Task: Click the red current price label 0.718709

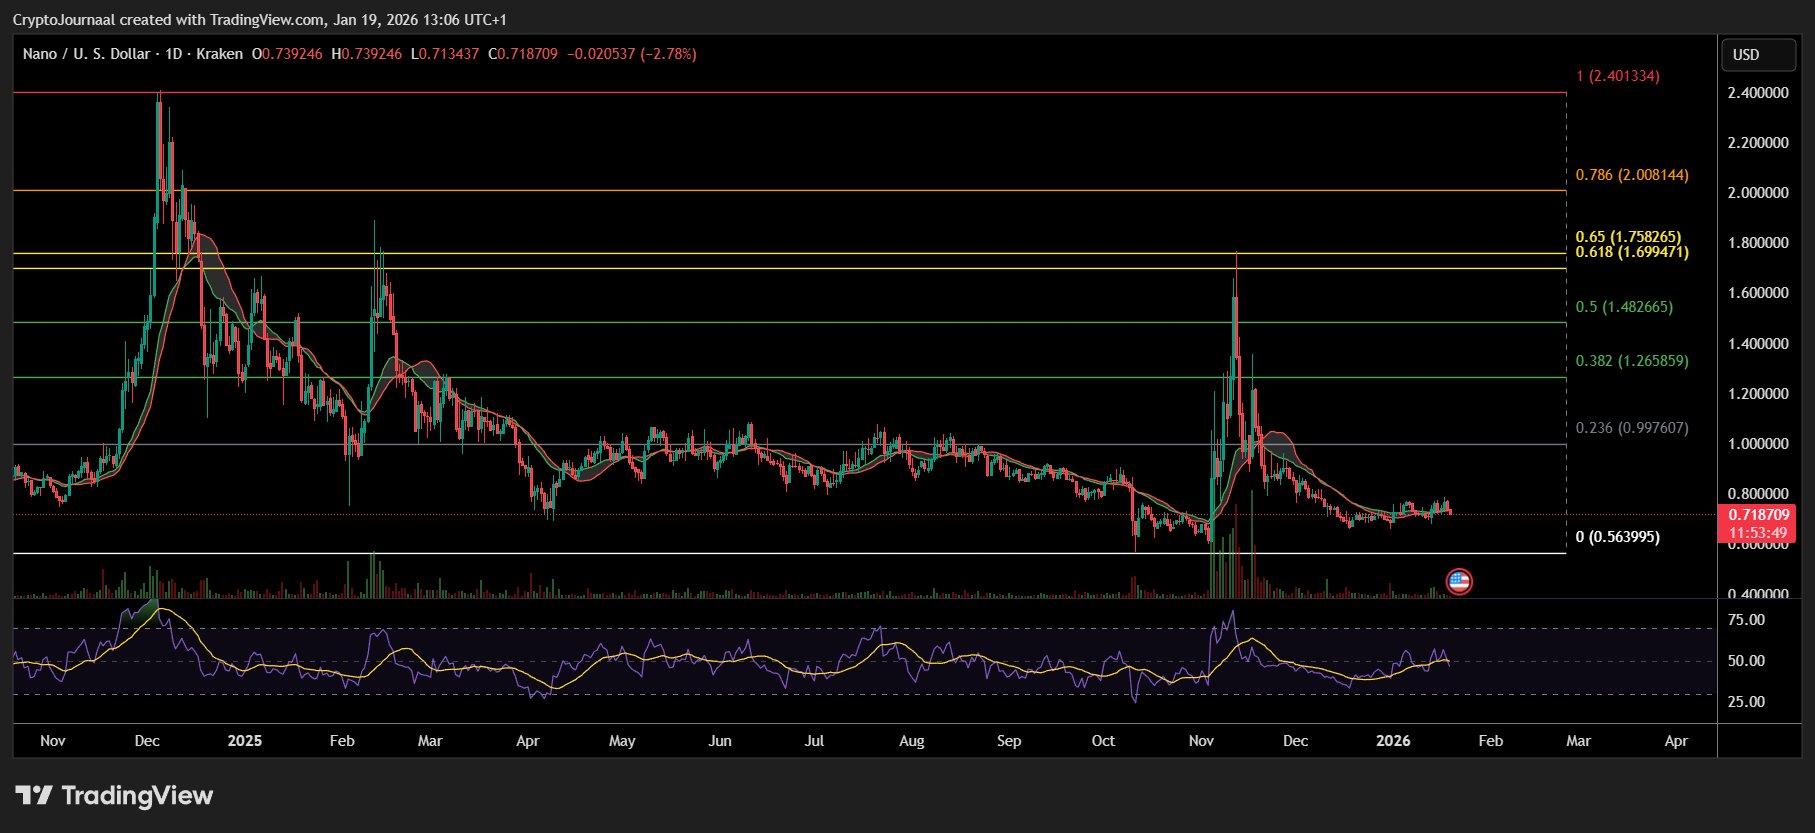Action: pyautogui.click(x=1757, y=515)
